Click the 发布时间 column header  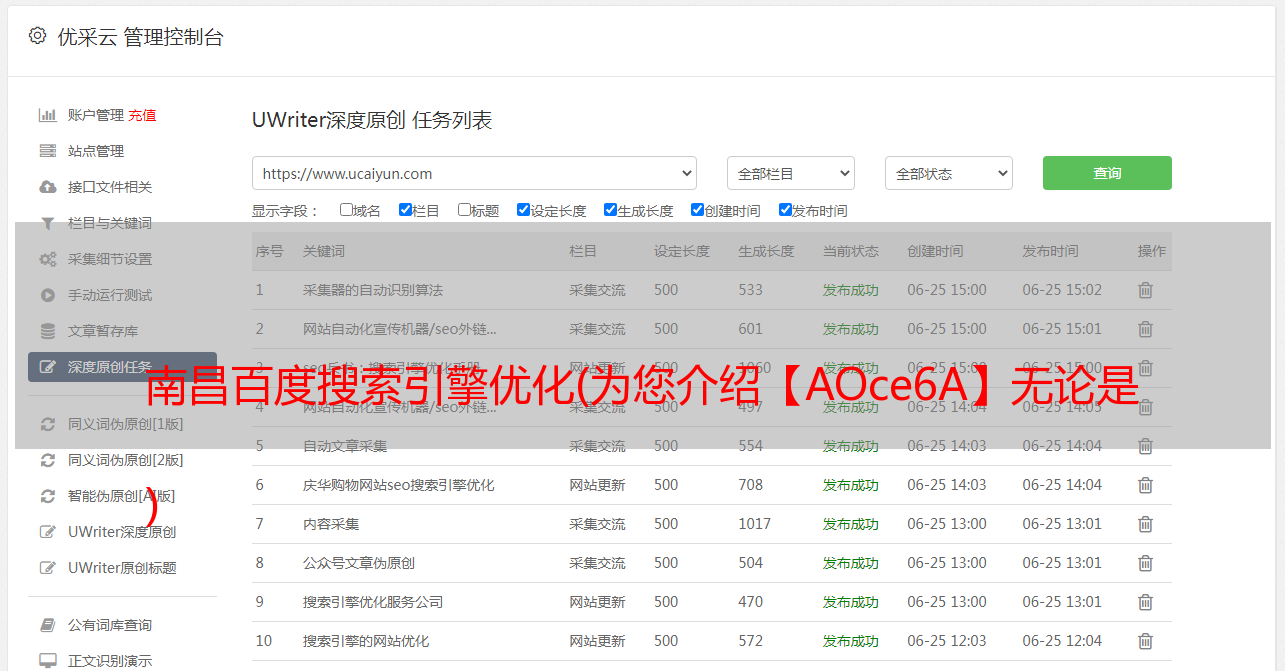click(x=1050, y=251)
